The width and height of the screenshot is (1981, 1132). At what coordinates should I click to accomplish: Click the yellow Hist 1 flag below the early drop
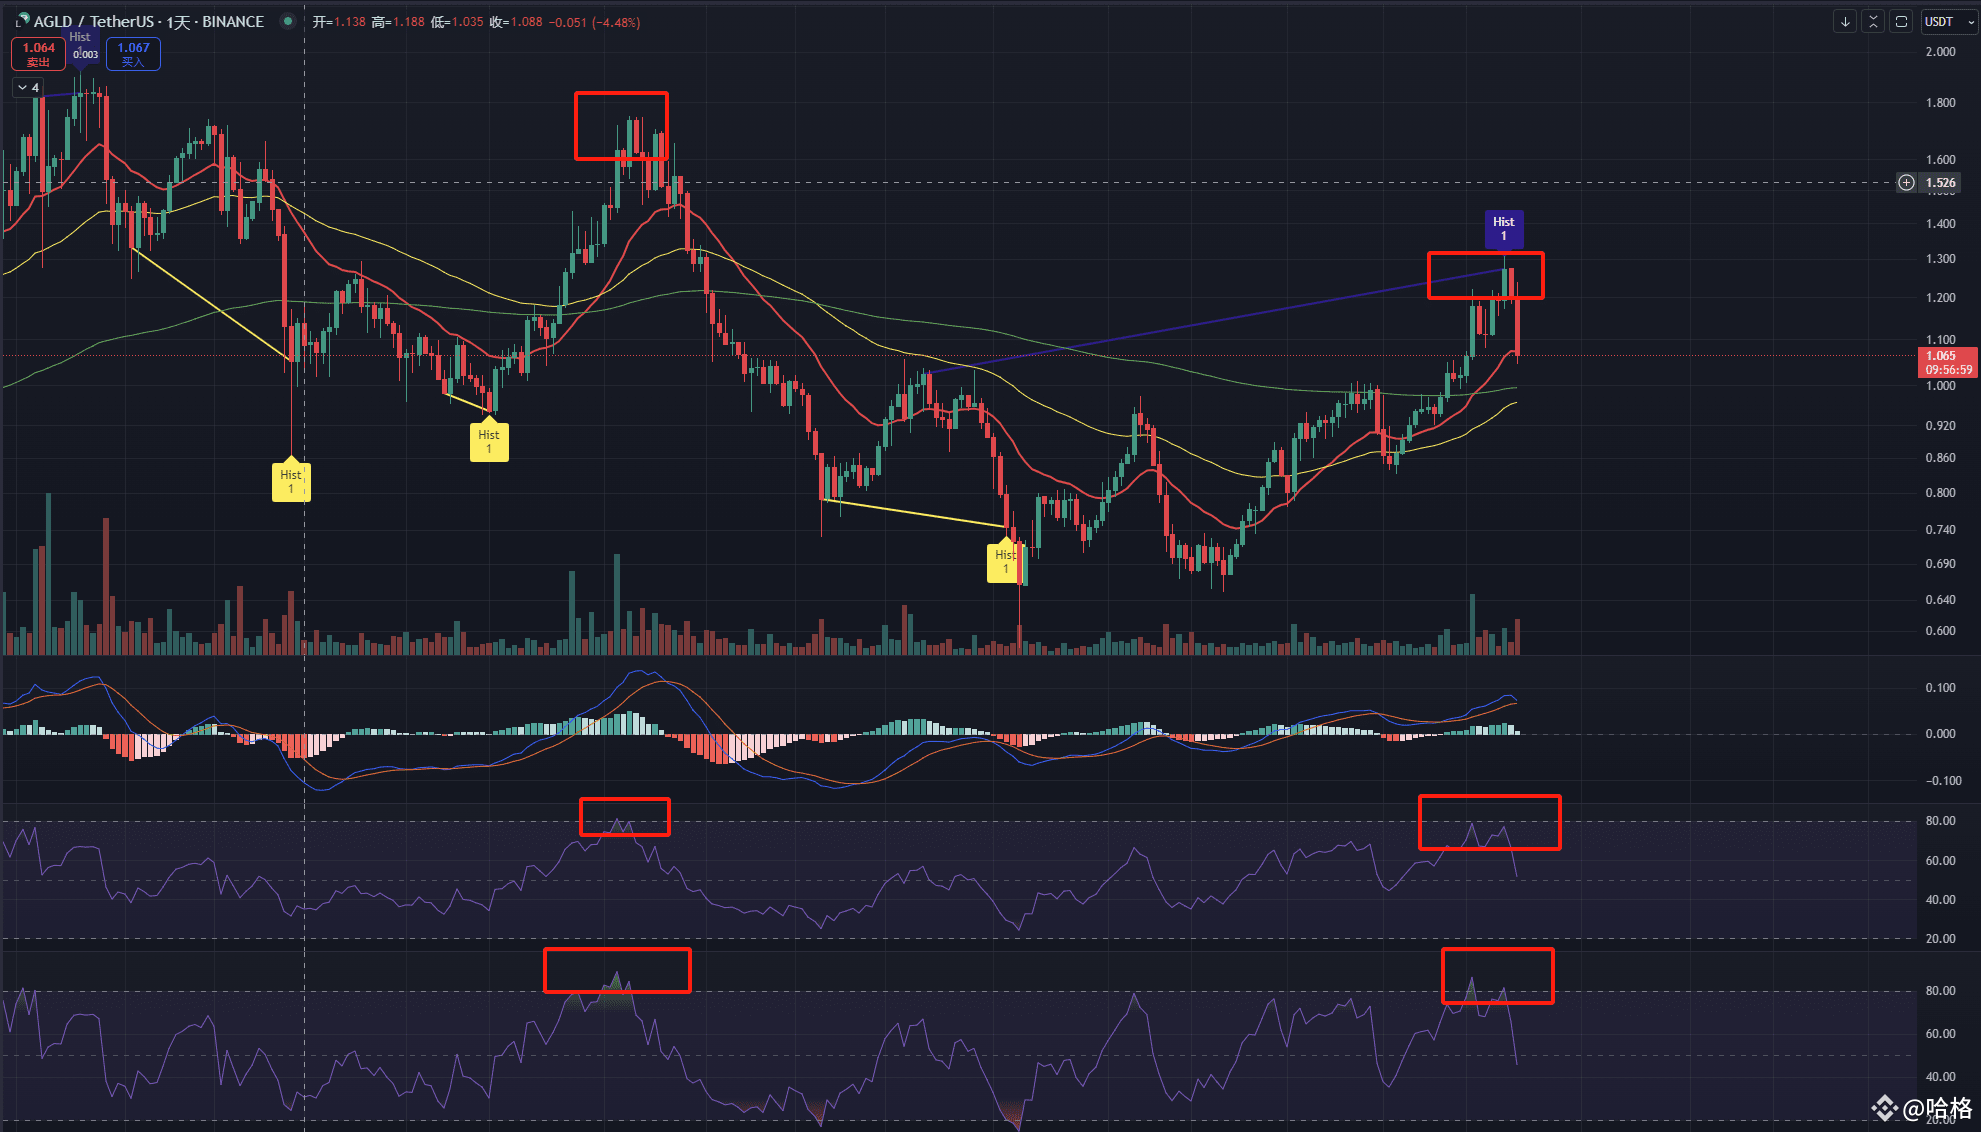(x=291, y=482)
